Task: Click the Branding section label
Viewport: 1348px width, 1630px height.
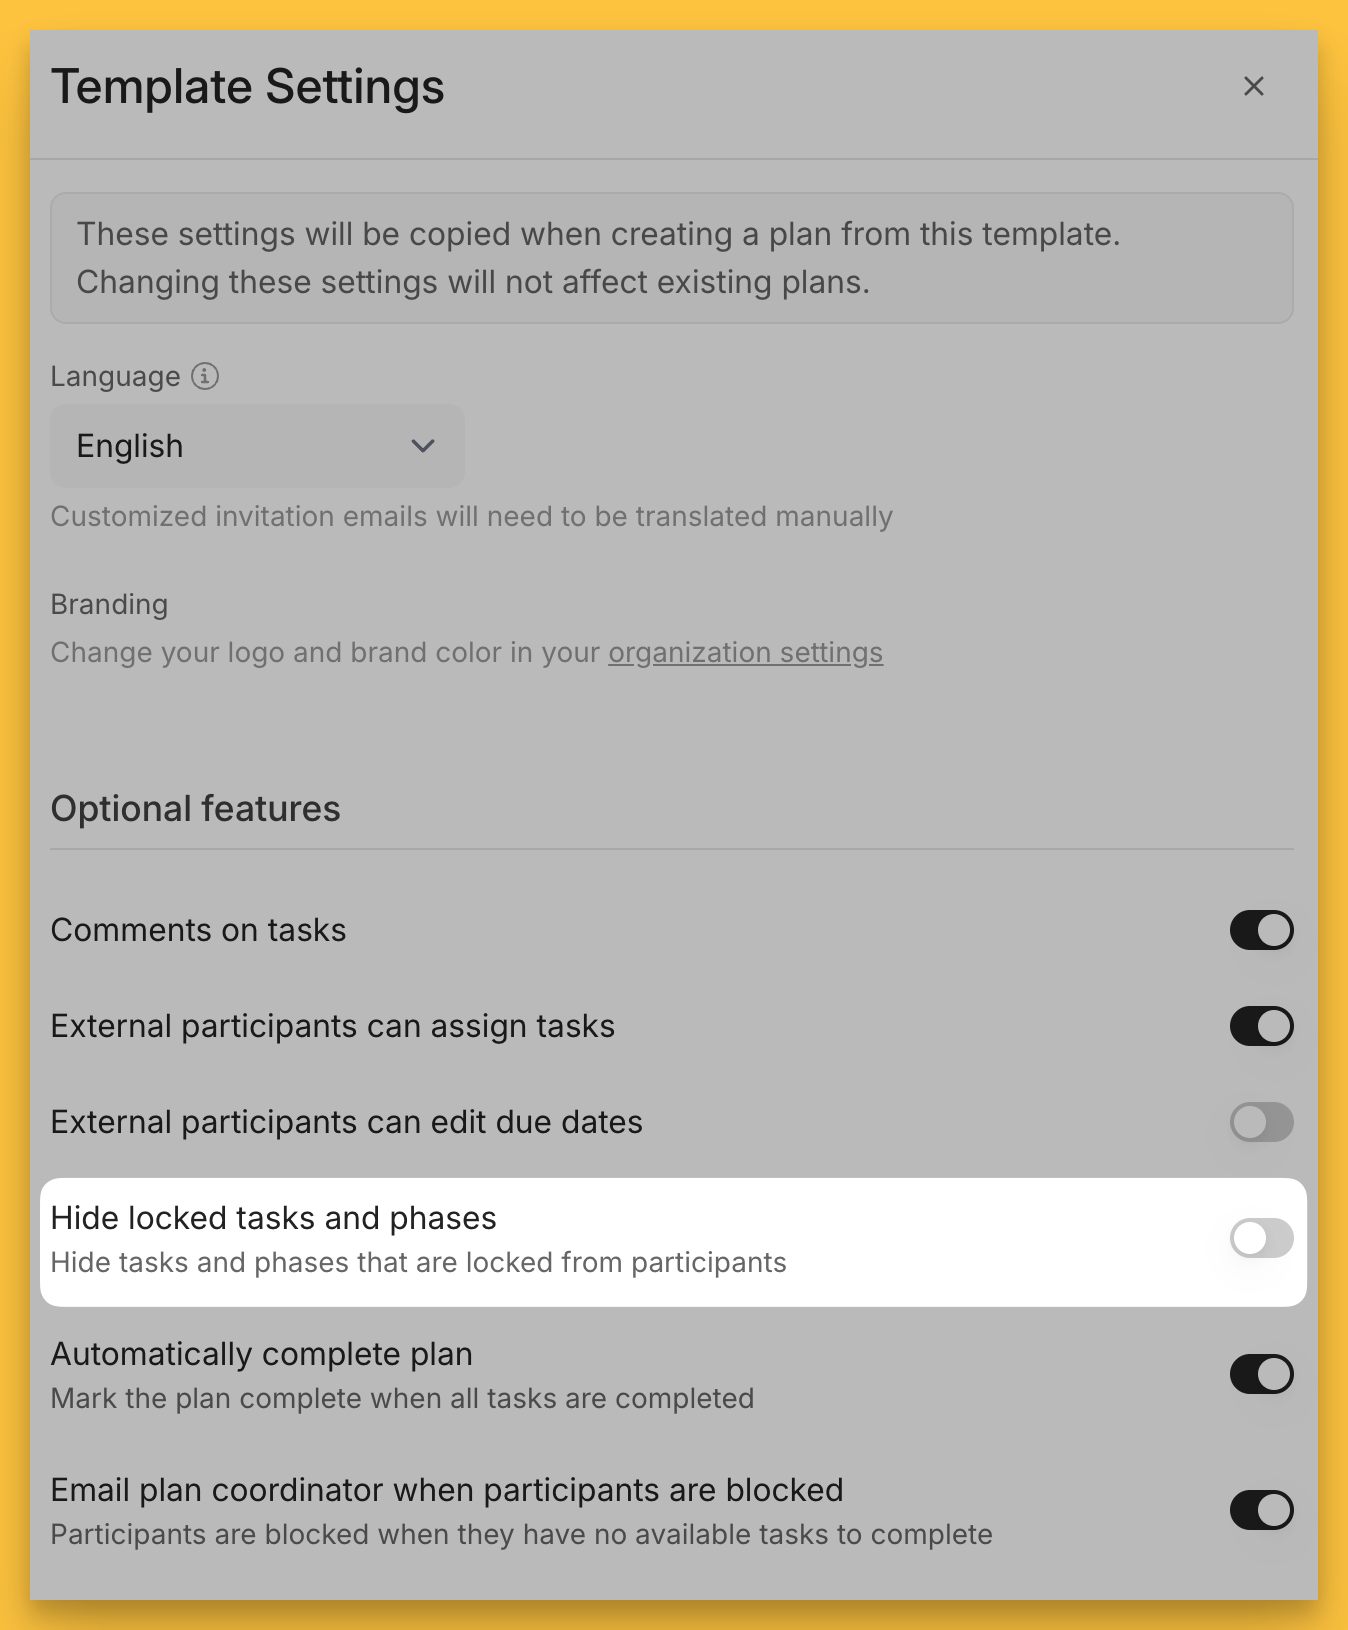Action: point(109,604)
